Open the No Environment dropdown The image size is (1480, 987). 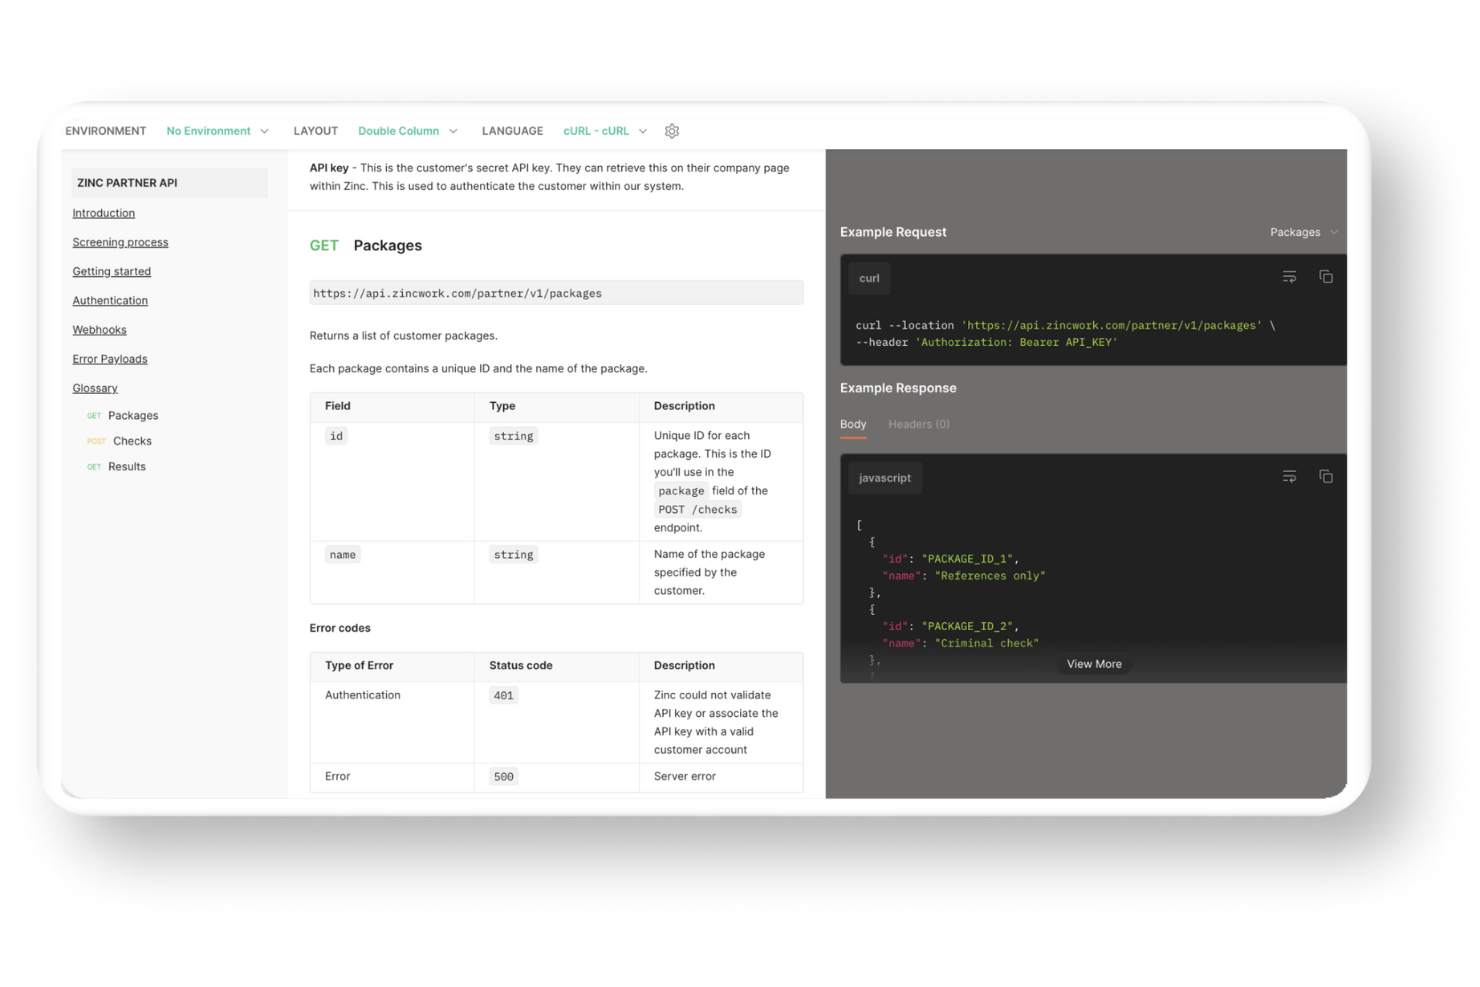coord(217,131)
